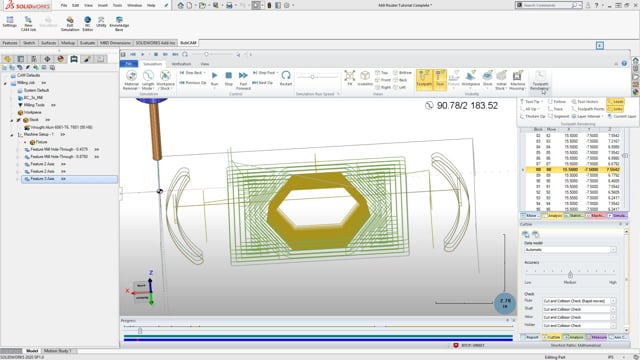Click the Fast Forward icon

243,80
